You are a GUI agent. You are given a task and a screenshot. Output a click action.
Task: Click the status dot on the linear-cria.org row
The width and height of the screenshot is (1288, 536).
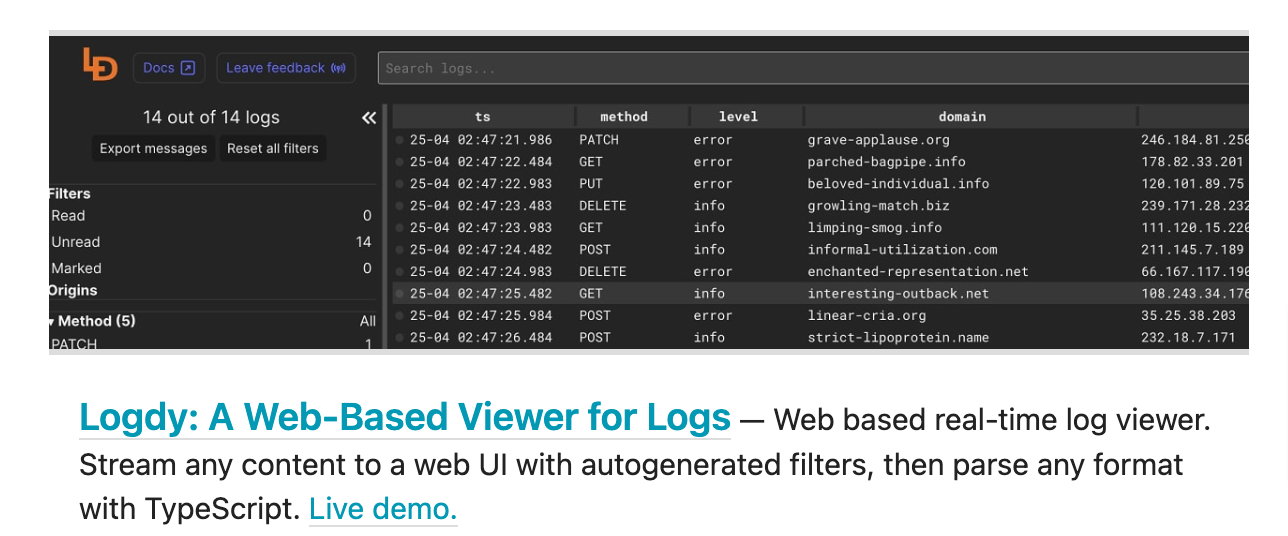click(400, 316)
